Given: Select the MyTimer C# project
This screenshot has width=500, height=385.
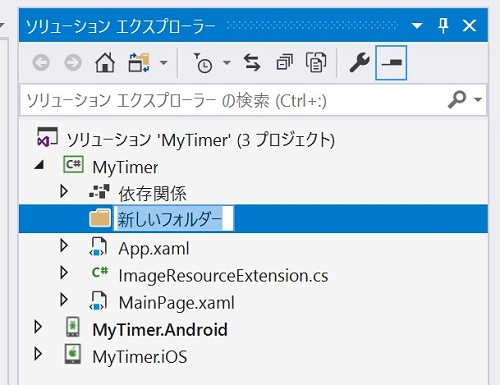Looking at the screenshot, I should tap(125, 167).
